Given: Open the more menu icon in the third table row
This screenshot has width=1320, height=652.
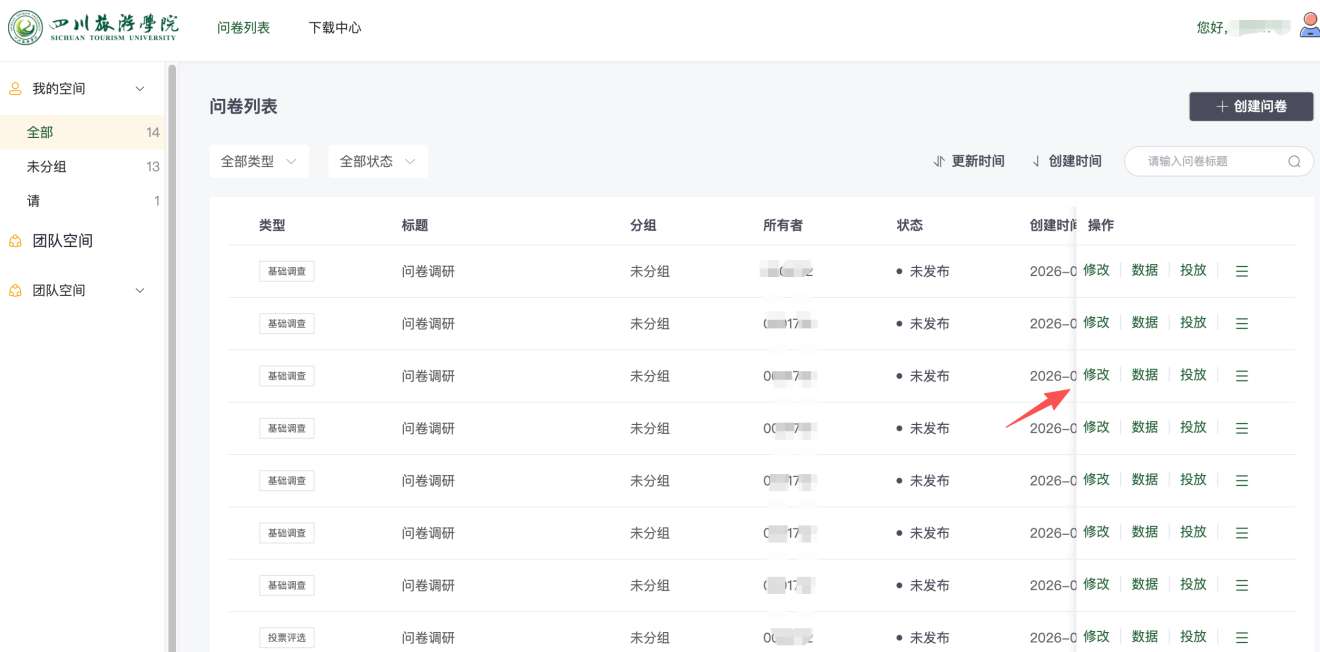Looking at the screenshot, I should coord(1242,376).
